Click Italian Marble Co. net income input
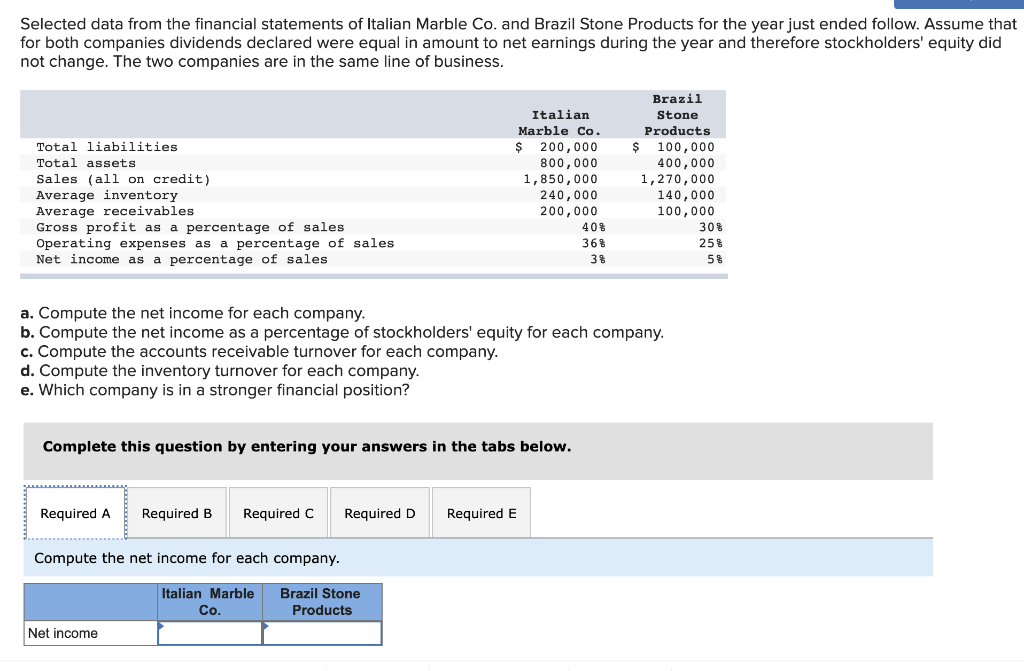 pyautogui.click(x=210, y=633)
